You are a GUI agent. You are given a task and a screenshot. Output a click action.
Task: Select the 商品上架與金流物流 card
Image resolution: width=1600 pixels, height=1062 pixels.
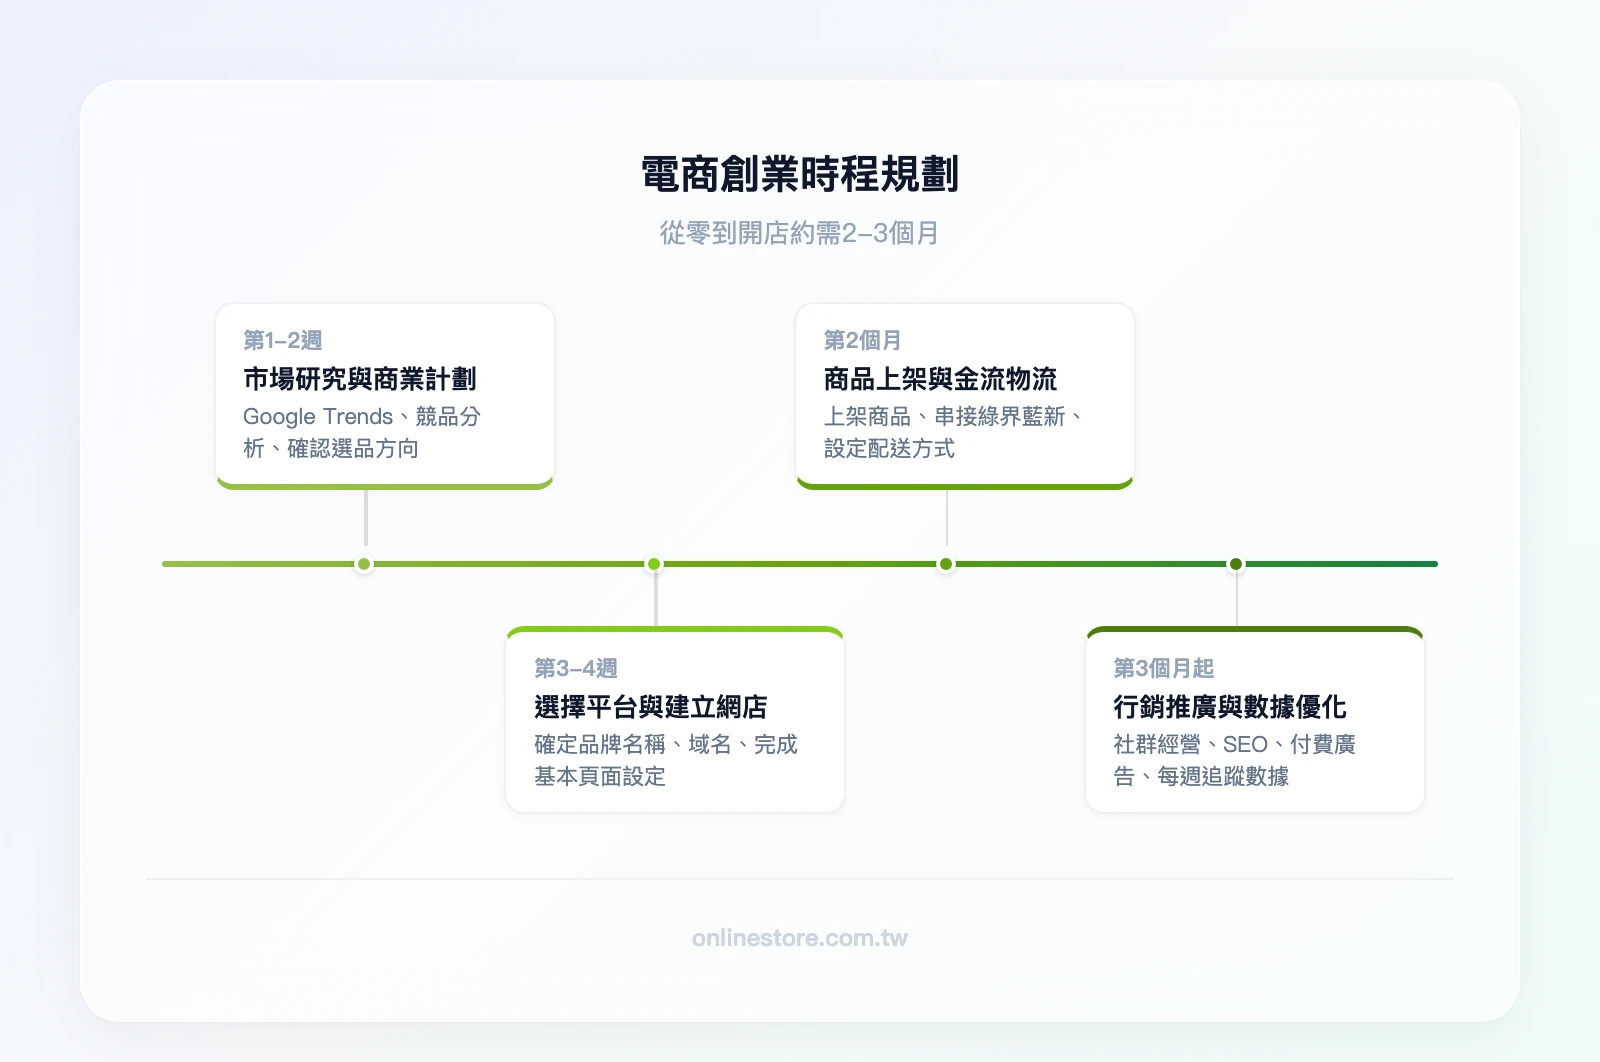click(x=965, y=395)
